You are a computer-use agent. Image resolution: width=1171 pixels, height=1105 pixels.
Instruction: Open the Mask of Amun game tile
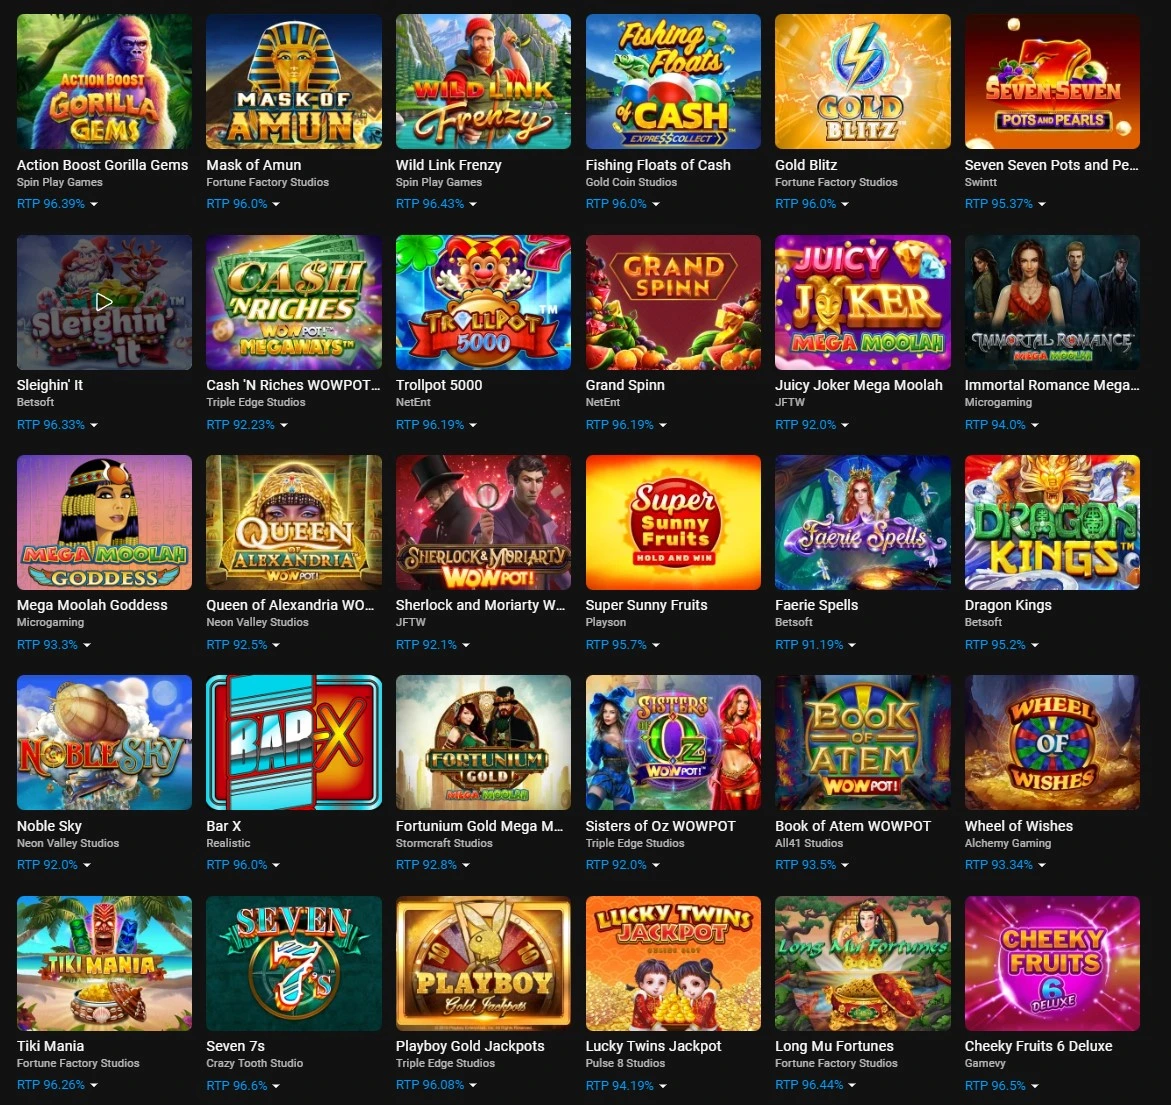coord(293,81)
